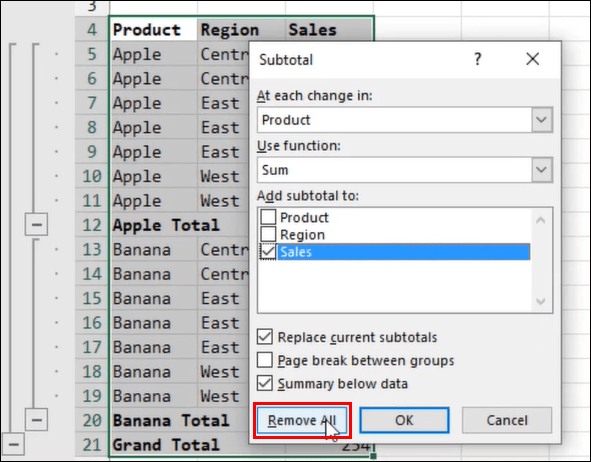Click the Remove All button
The height and width of the screenshot is (462, 591).
click(302, 420)
